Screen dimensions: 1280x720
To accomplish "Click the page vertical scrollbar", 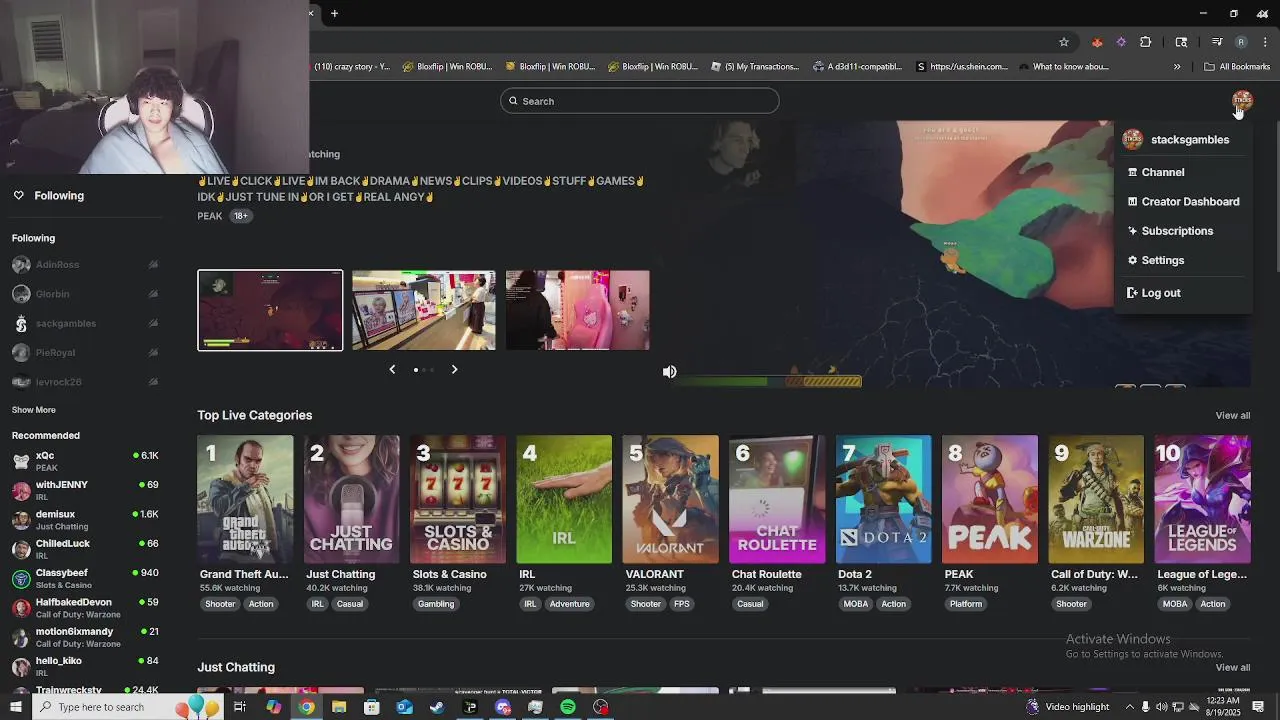I will pyautogui.click(x=1276, y=195).
